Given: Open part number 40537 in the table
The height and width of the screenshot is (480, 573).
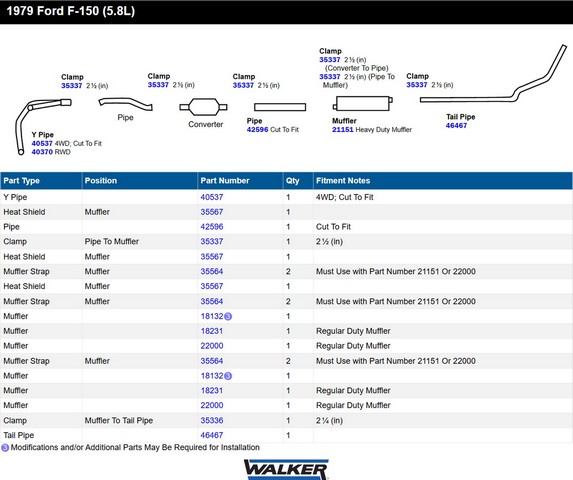Looking at the screenshot, I should click(212, 197).
